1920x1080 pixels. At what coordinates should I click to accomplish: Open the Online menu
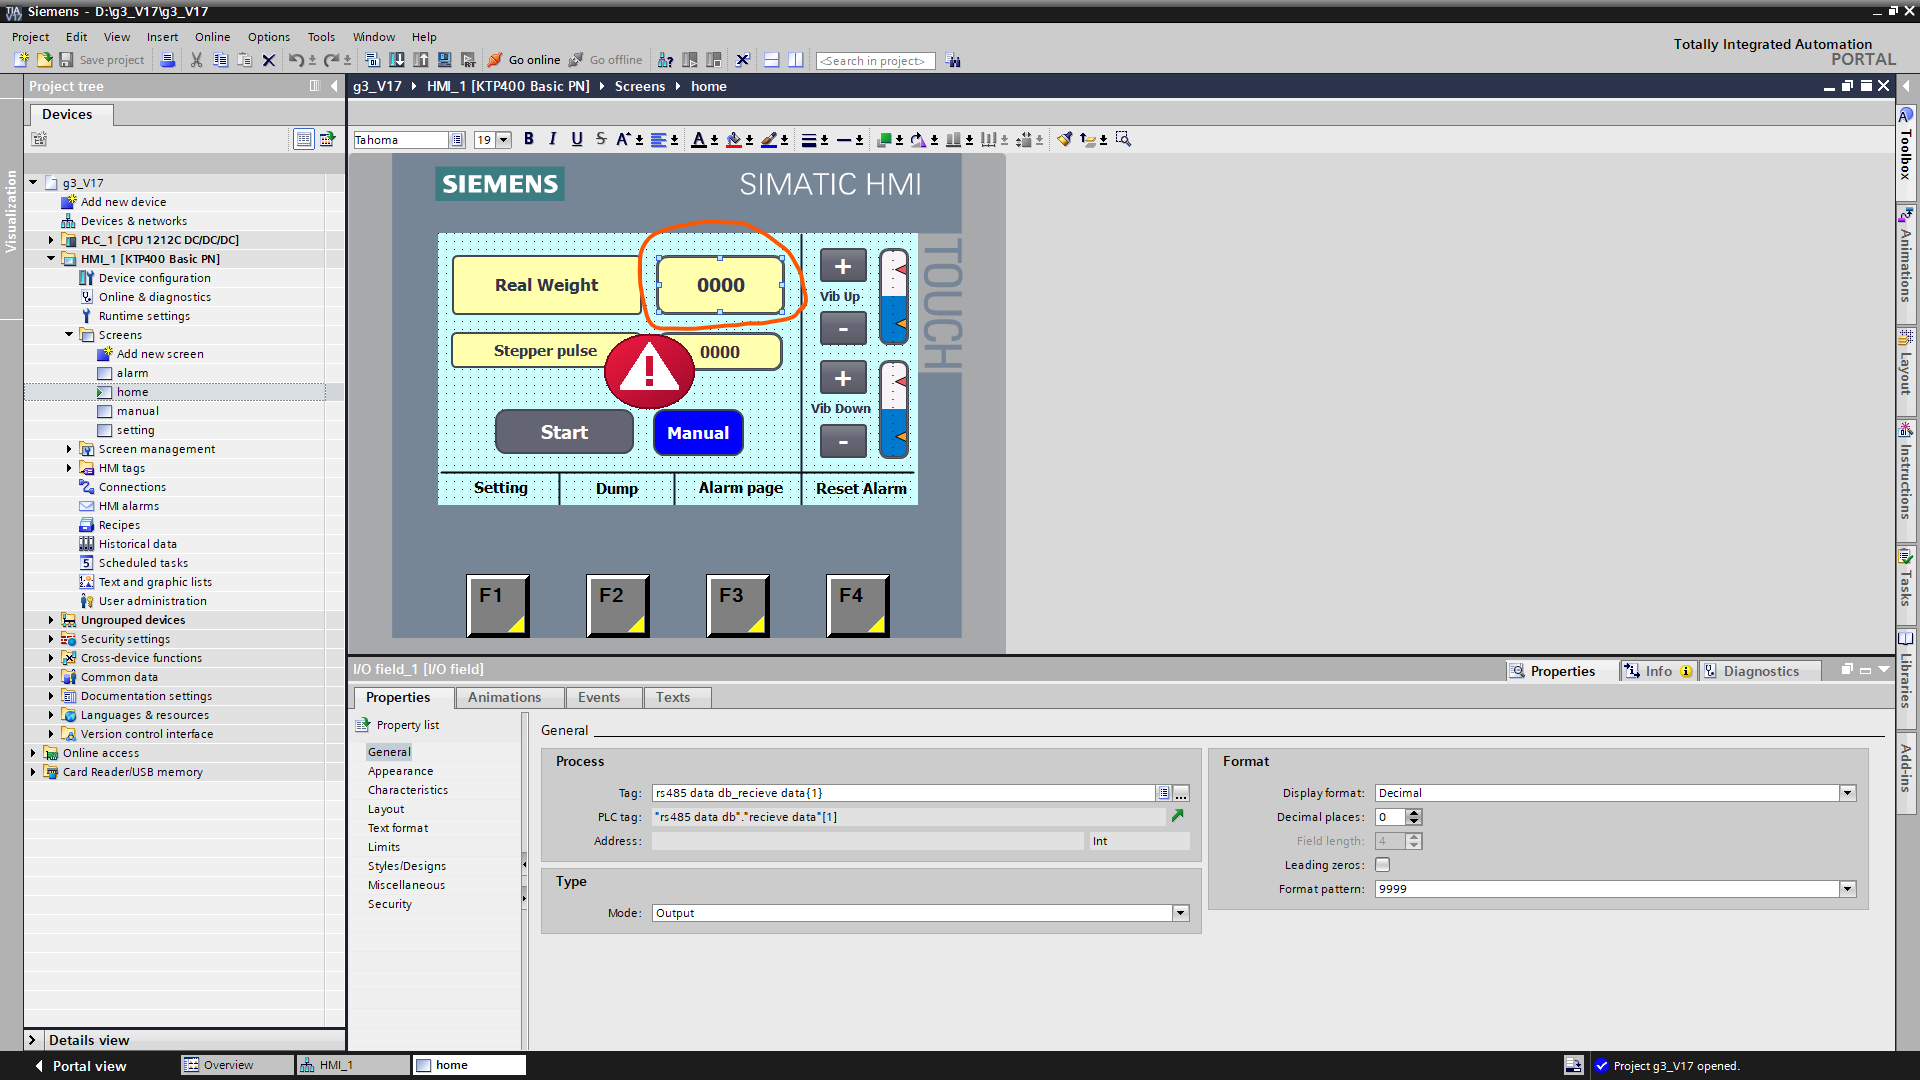pos(212,37)
